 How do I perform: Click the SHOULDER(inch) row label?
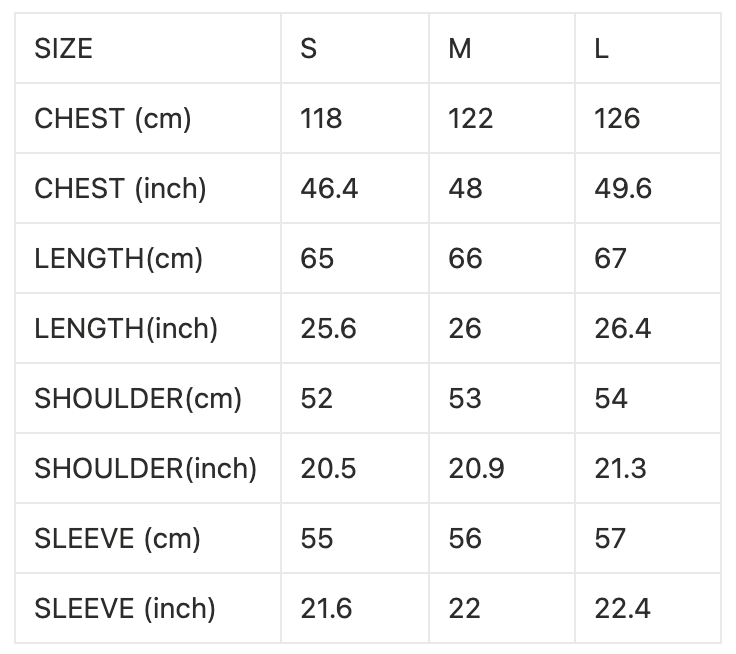coord(146,468)
